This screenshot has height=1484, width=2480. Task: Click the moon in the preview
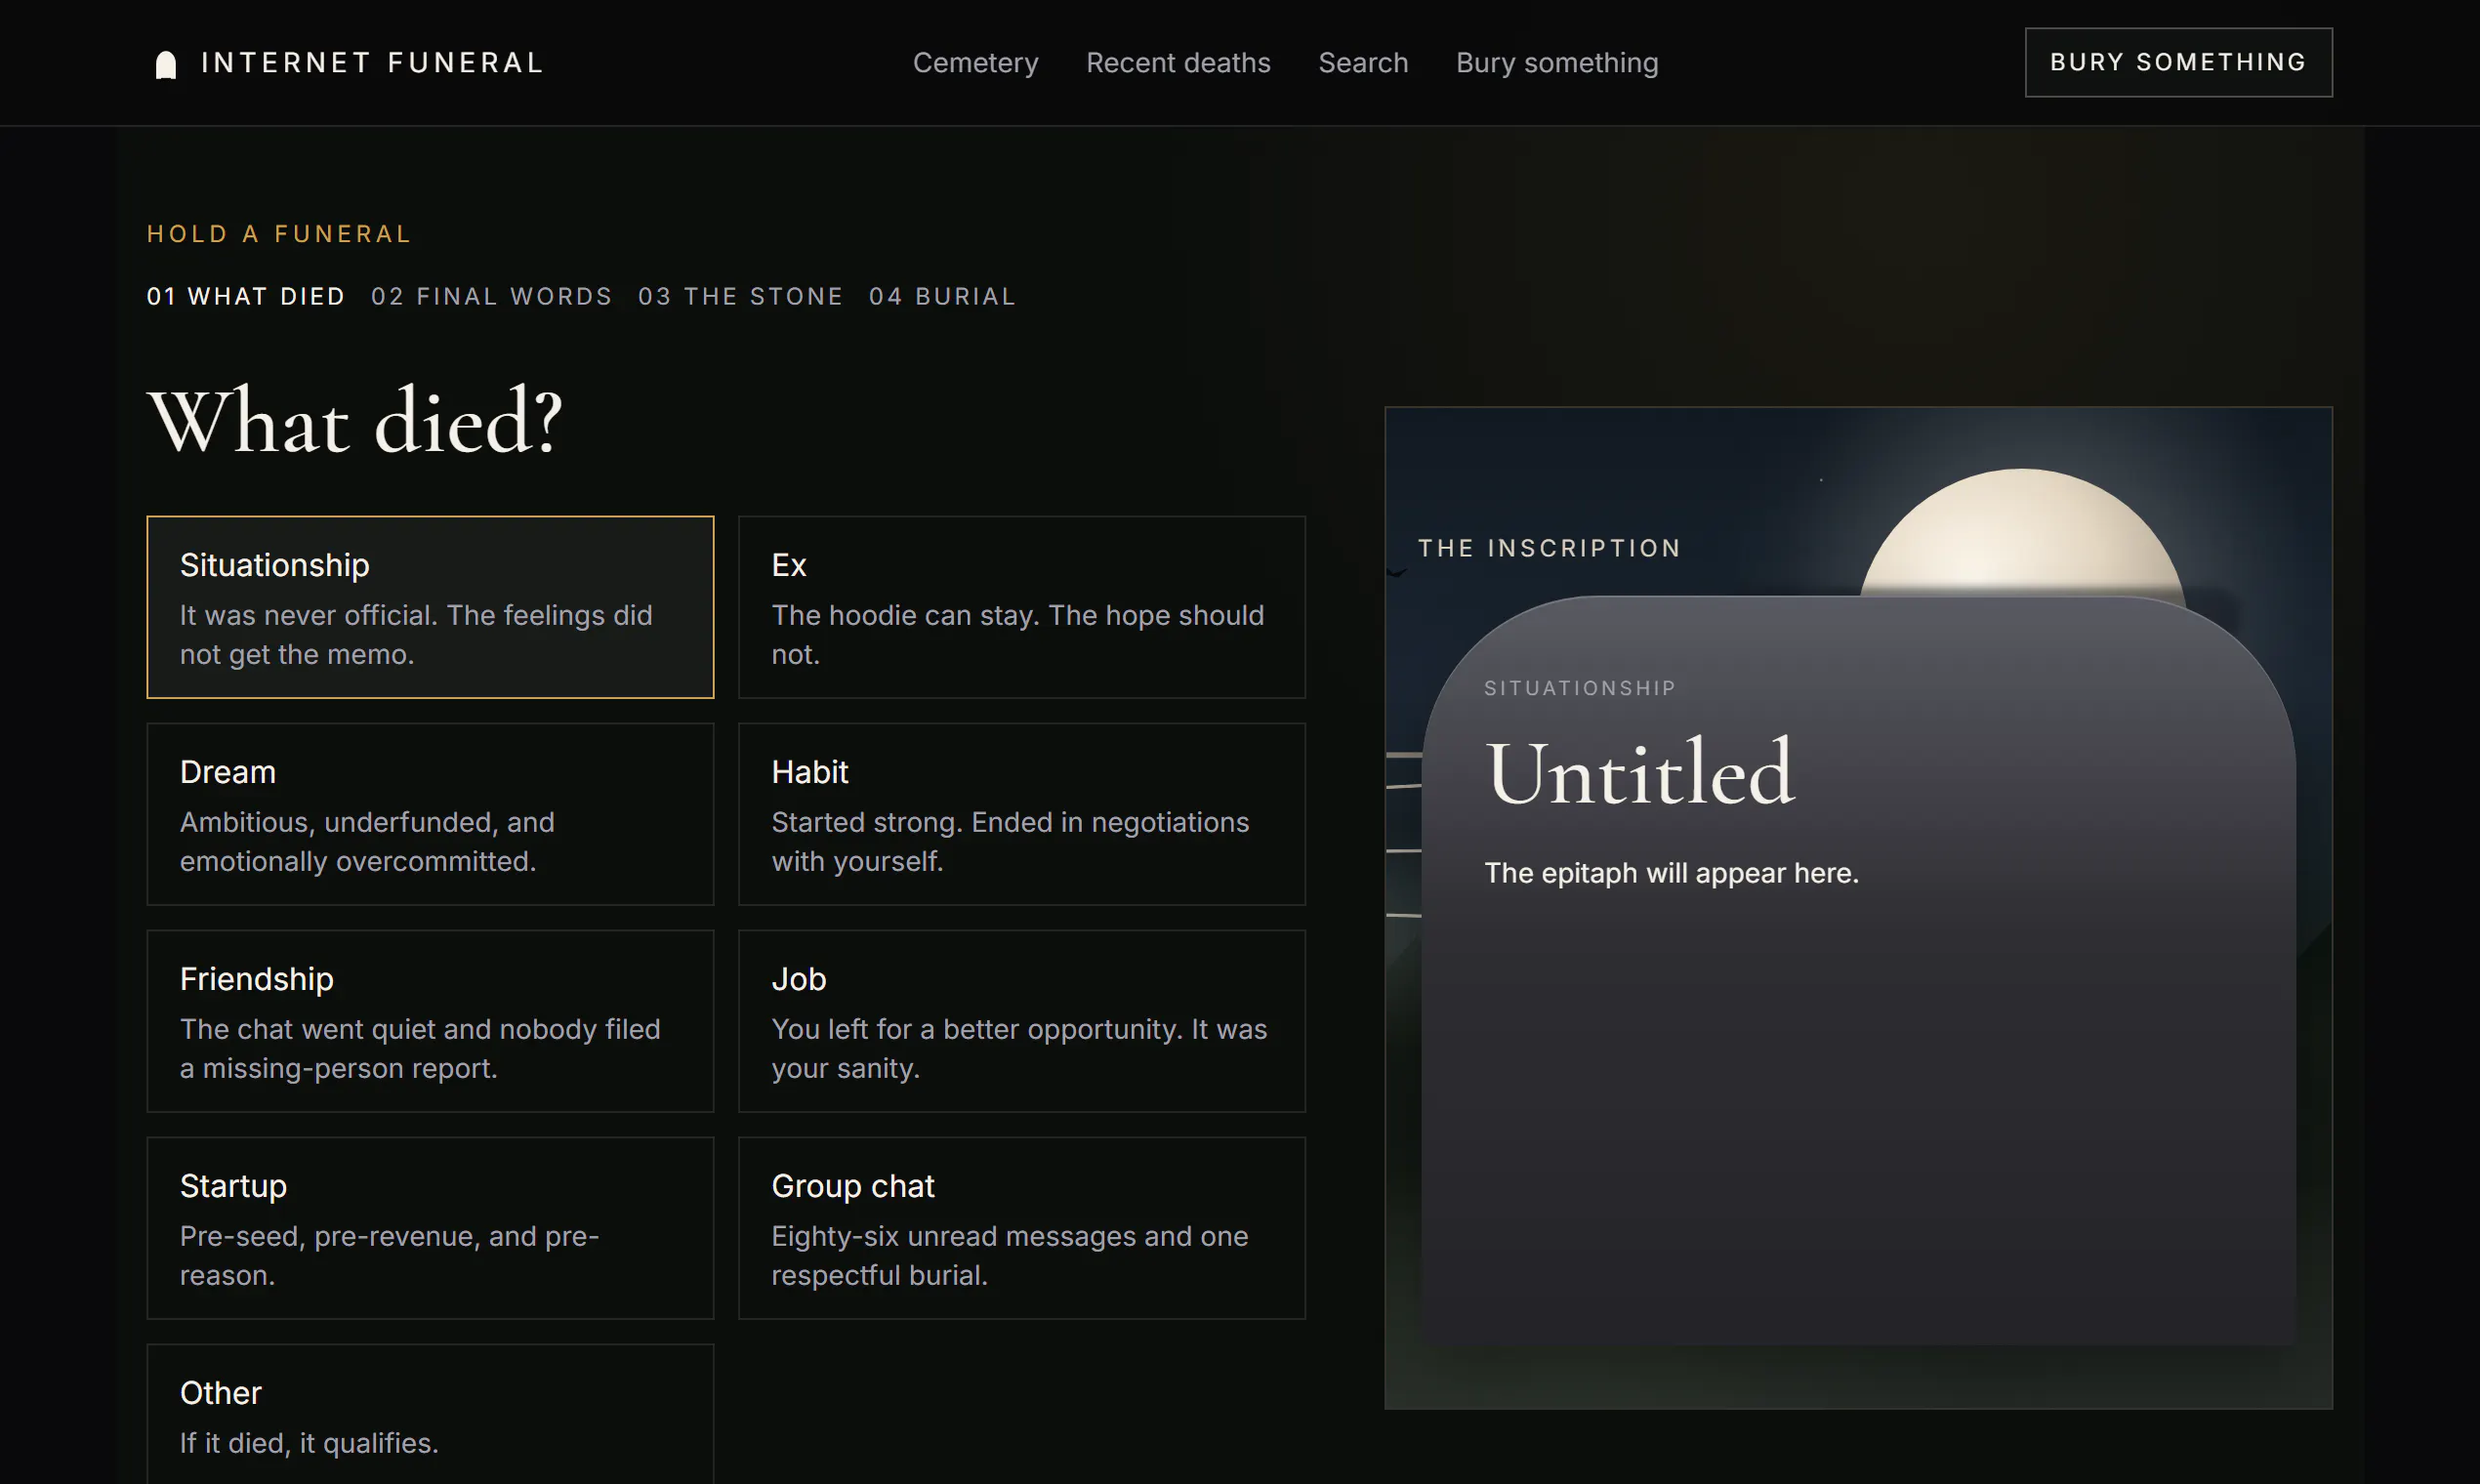2022,532
